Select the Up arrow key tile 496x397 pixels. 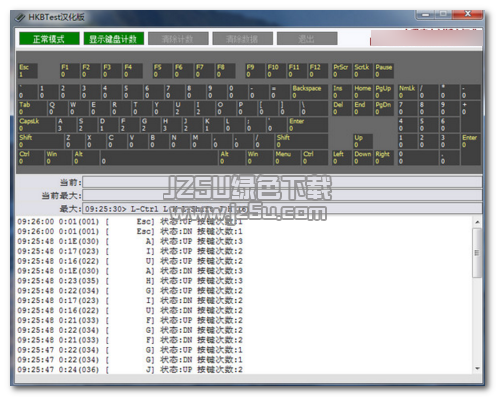[363, 141]
